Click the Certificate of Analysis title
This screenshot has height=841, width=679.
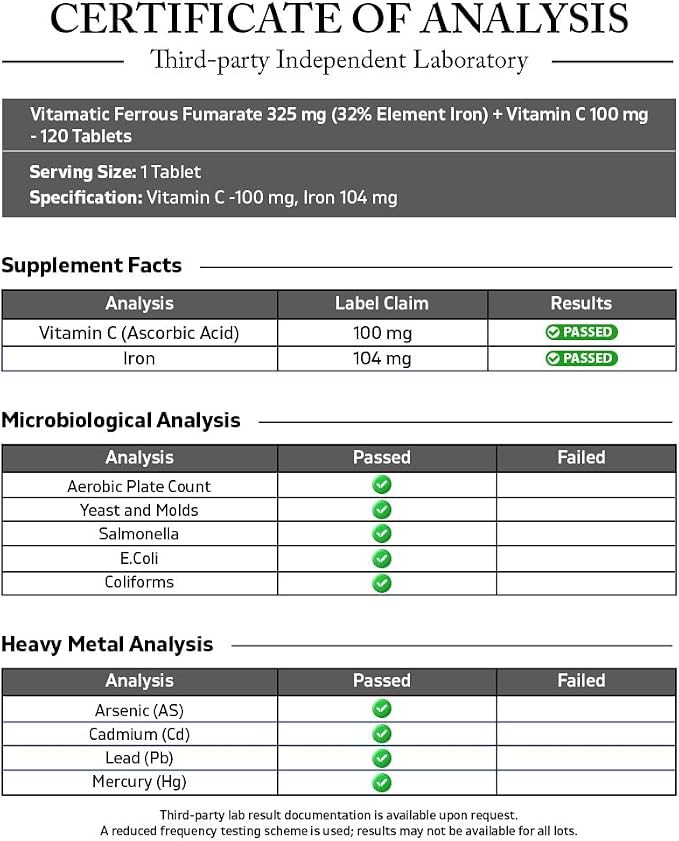(x=339, y=19)
